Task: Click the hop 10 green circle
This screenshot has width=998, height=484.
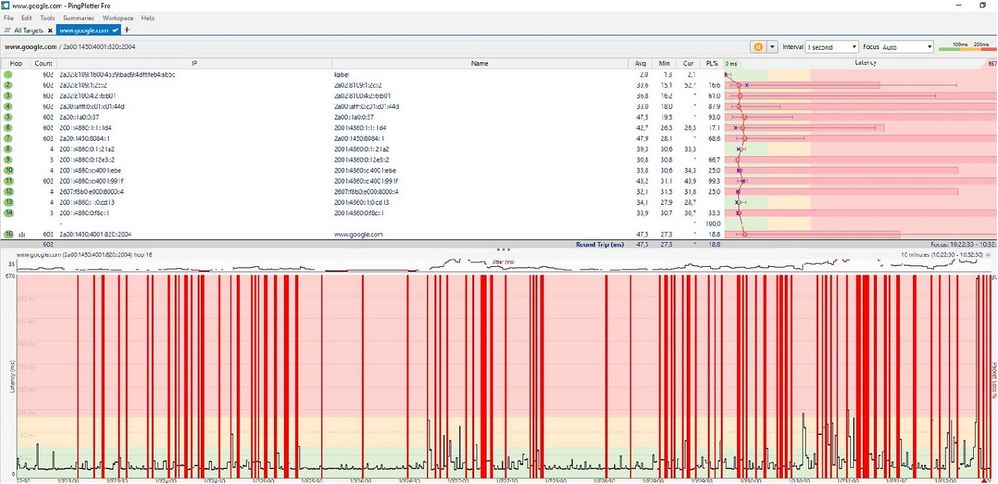Action: point(8,170)
